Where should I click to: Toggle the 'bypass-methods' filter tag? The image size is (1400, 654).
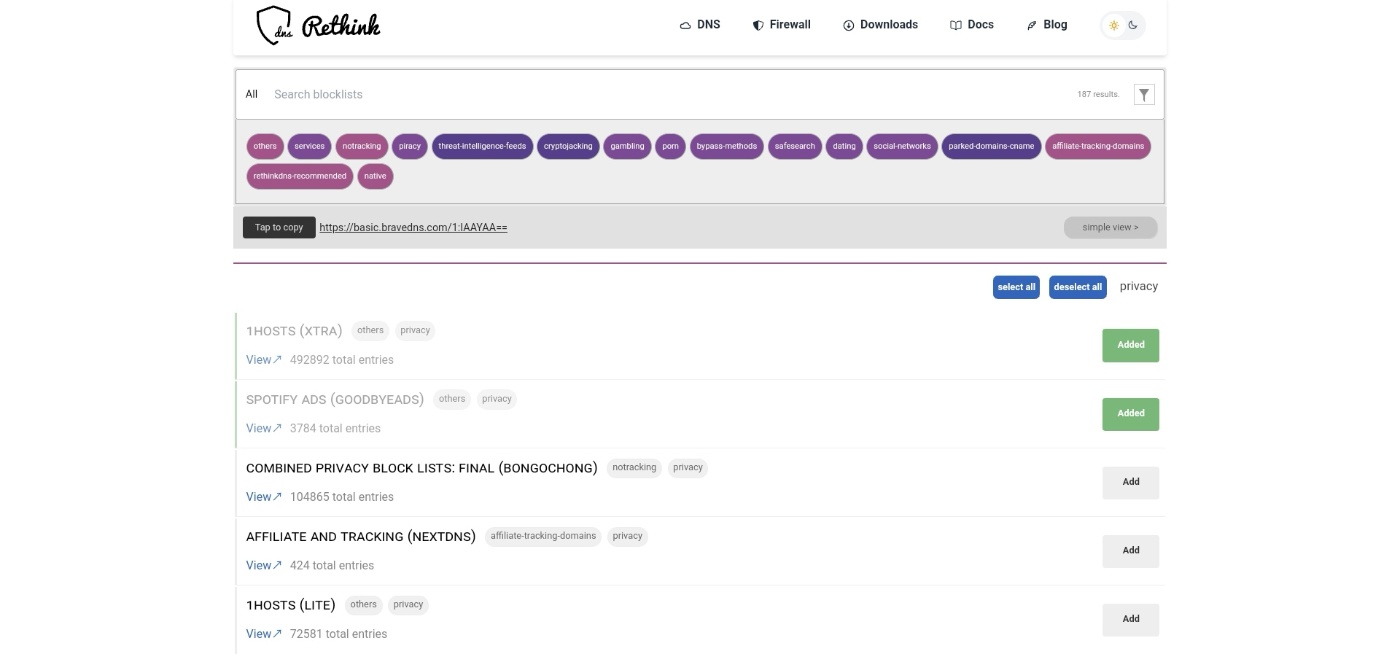727,146
